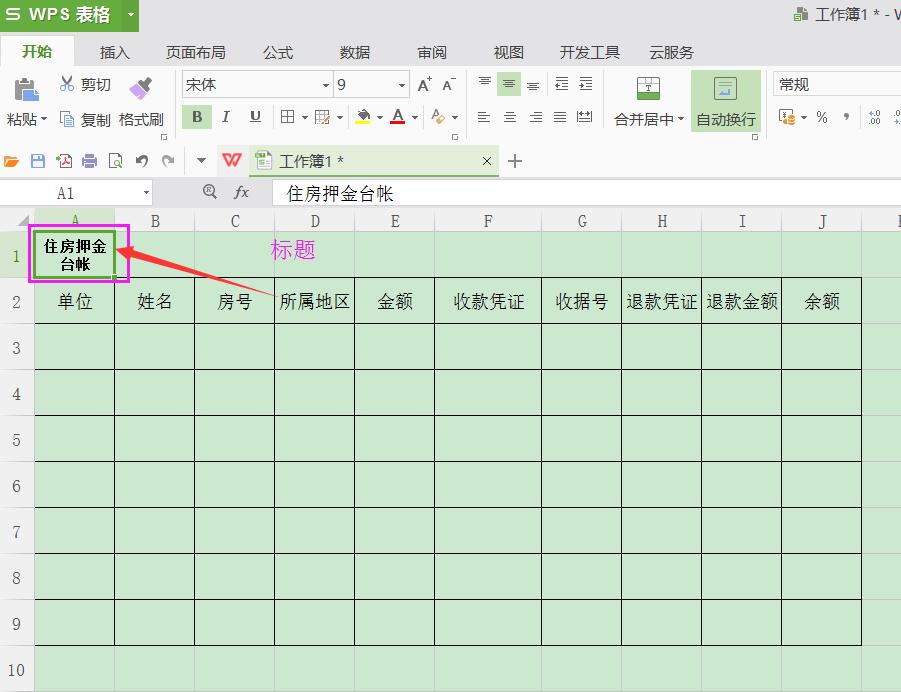Create a new sheet with the + tab button
Viewport: 901px width, 692px height.
tap(514, 160)
